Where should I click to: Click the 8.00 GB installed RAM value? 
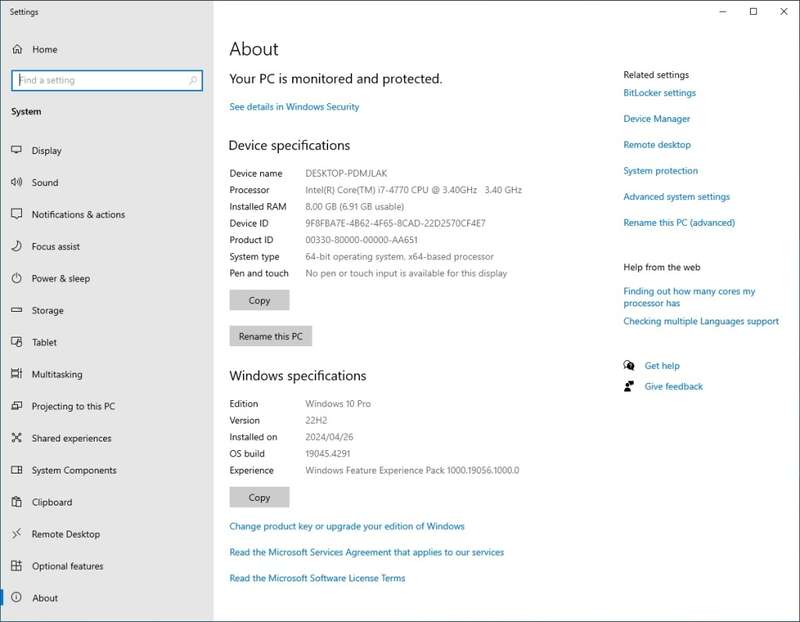pos(355,207)
